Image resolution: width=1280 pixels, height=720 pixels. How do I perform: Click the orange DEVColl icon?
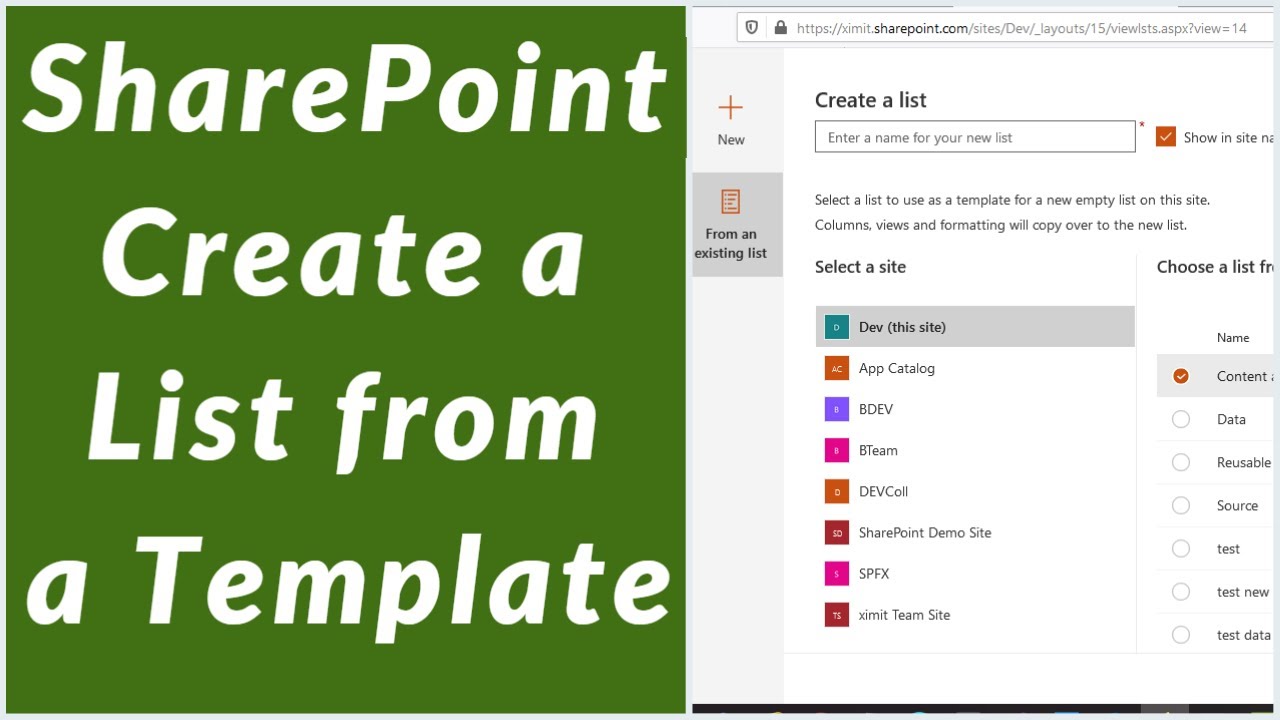[837, 491]
